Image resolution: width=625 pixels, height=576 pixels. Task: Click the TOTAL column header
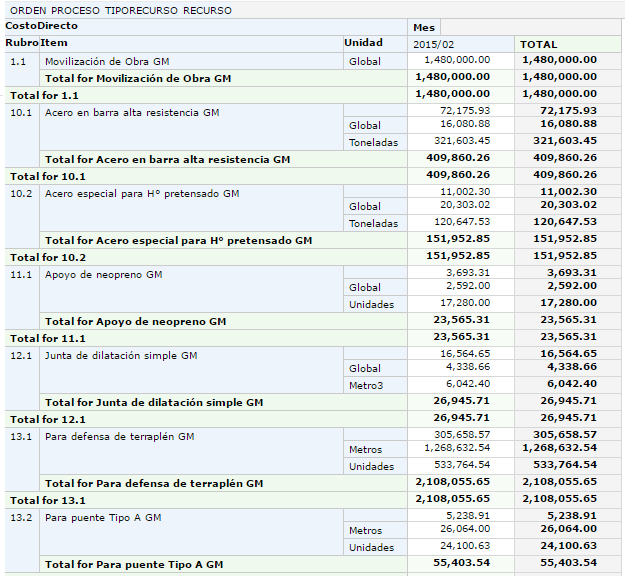539,44
